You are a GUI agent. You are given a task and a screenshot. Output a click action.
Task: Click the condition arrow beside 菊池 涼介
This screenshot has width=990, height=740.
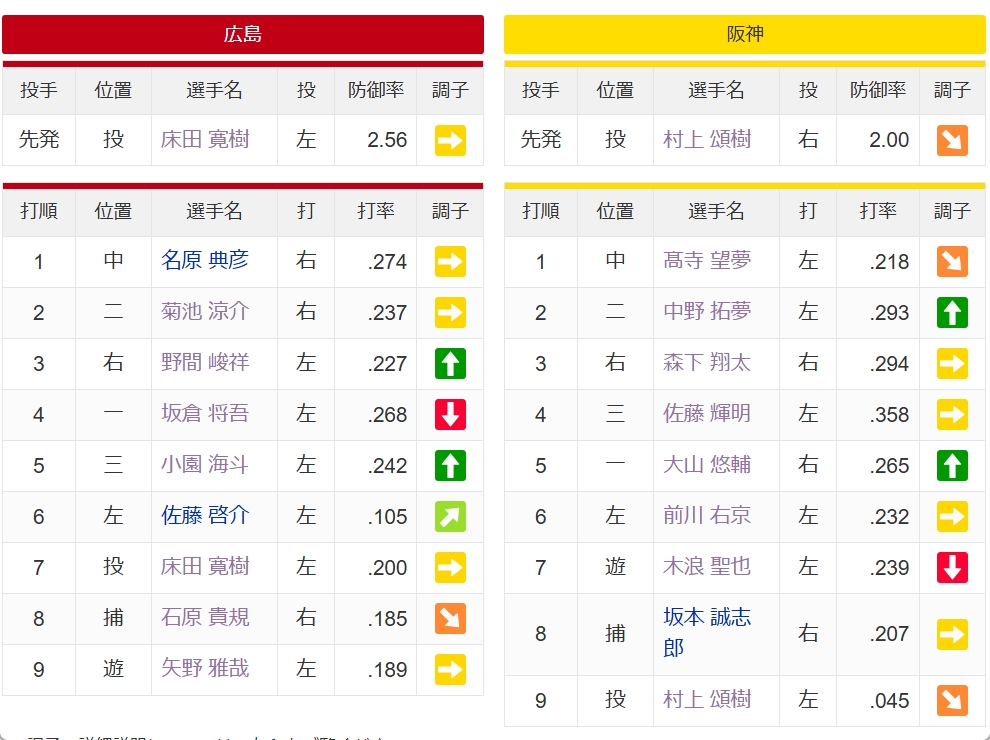tap(450, 313)
